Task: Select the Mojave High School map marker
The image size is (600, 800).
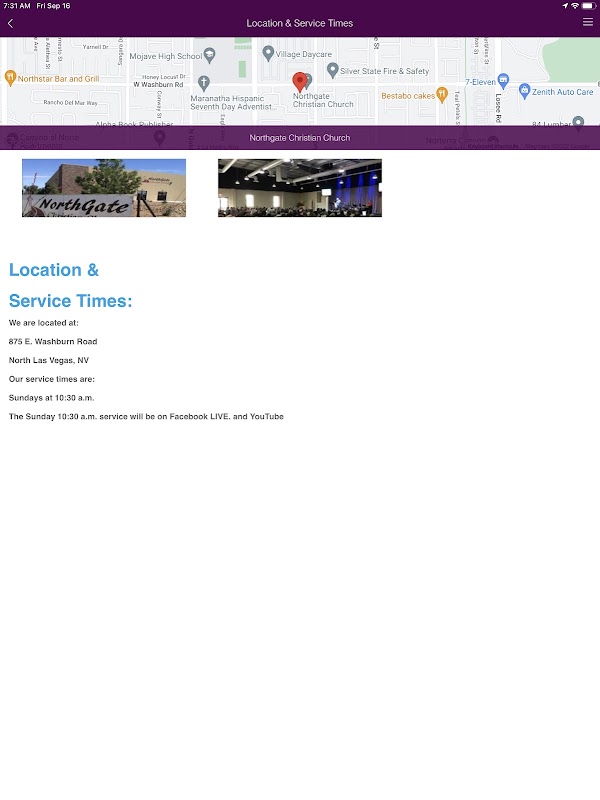Action: point(210,55)
